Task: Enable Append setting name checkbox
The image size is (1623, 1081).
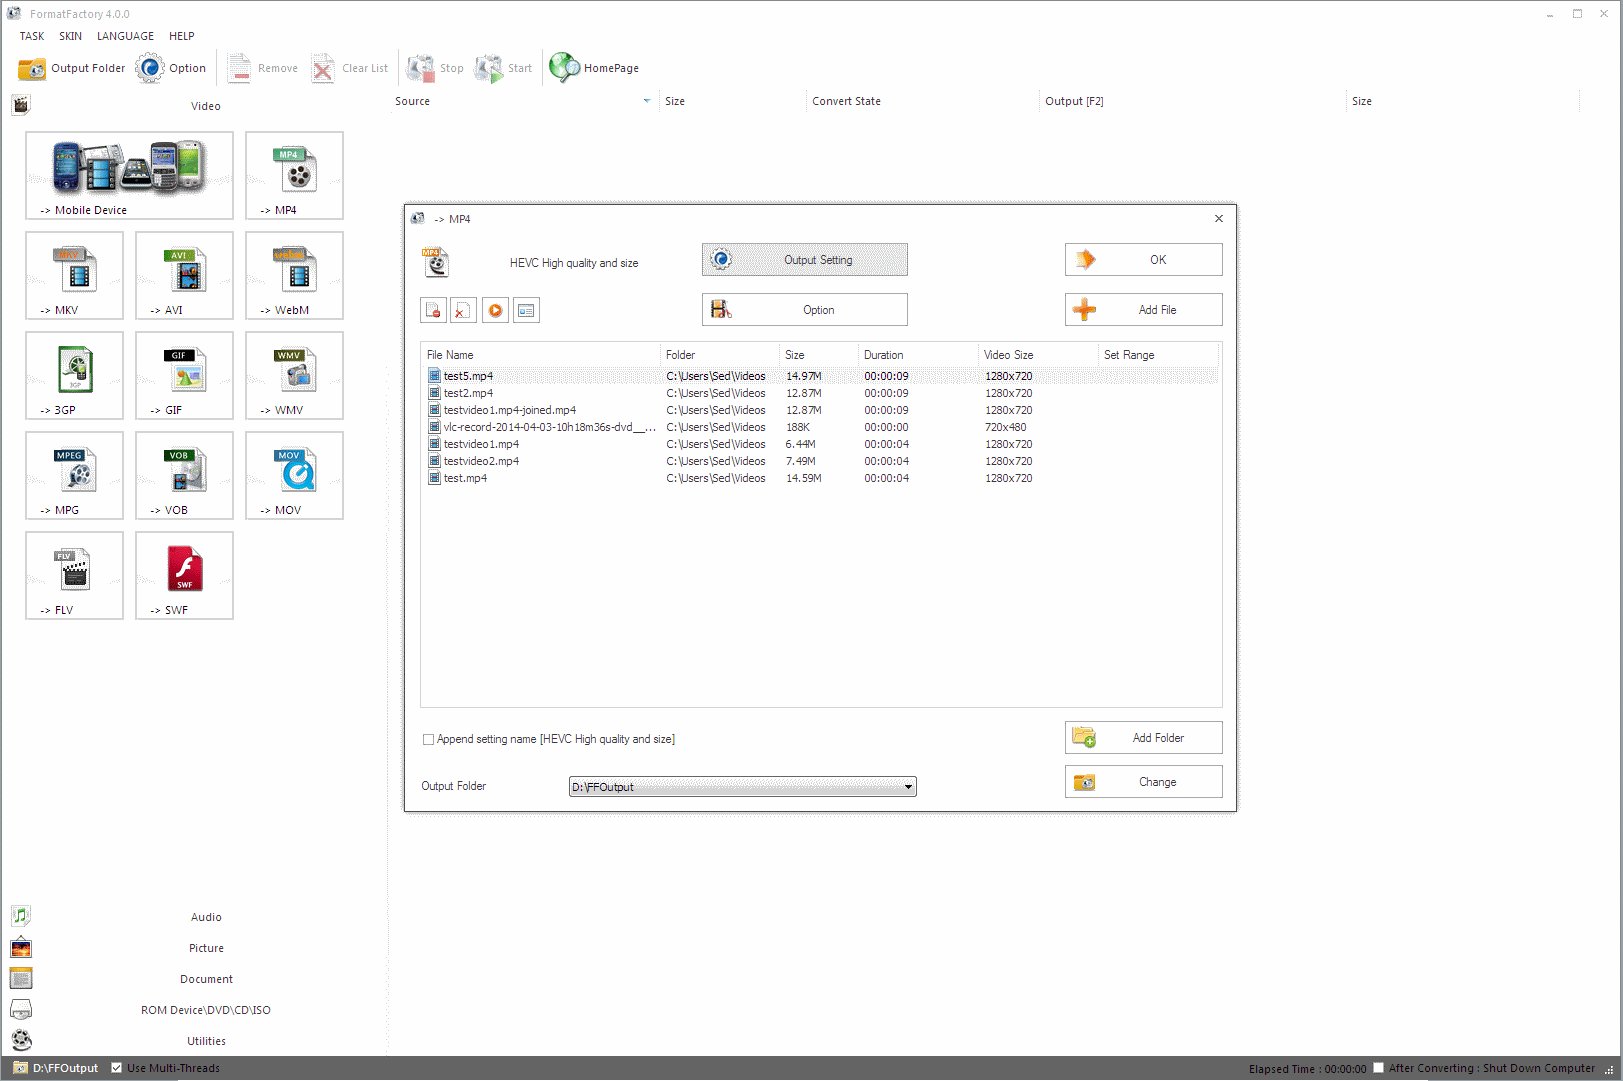Action: 428,740
